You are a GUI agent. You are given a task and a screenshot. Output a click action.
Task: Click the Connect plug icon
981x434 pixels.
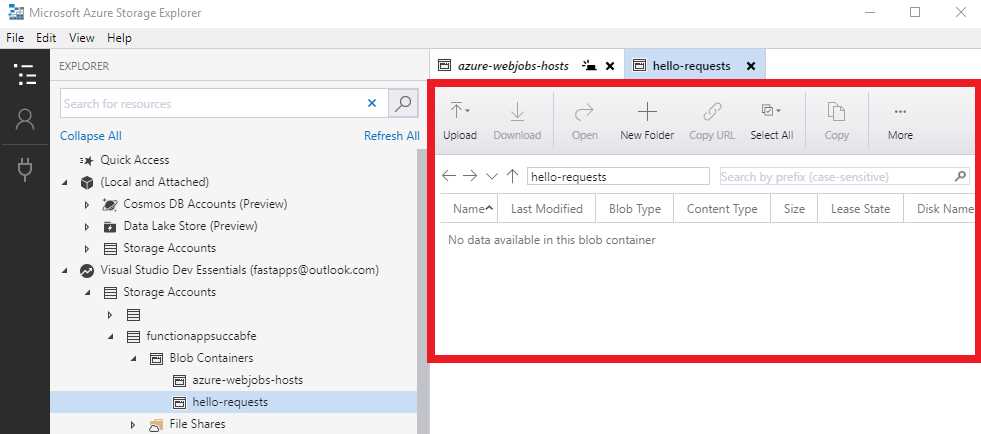(25, 169)
